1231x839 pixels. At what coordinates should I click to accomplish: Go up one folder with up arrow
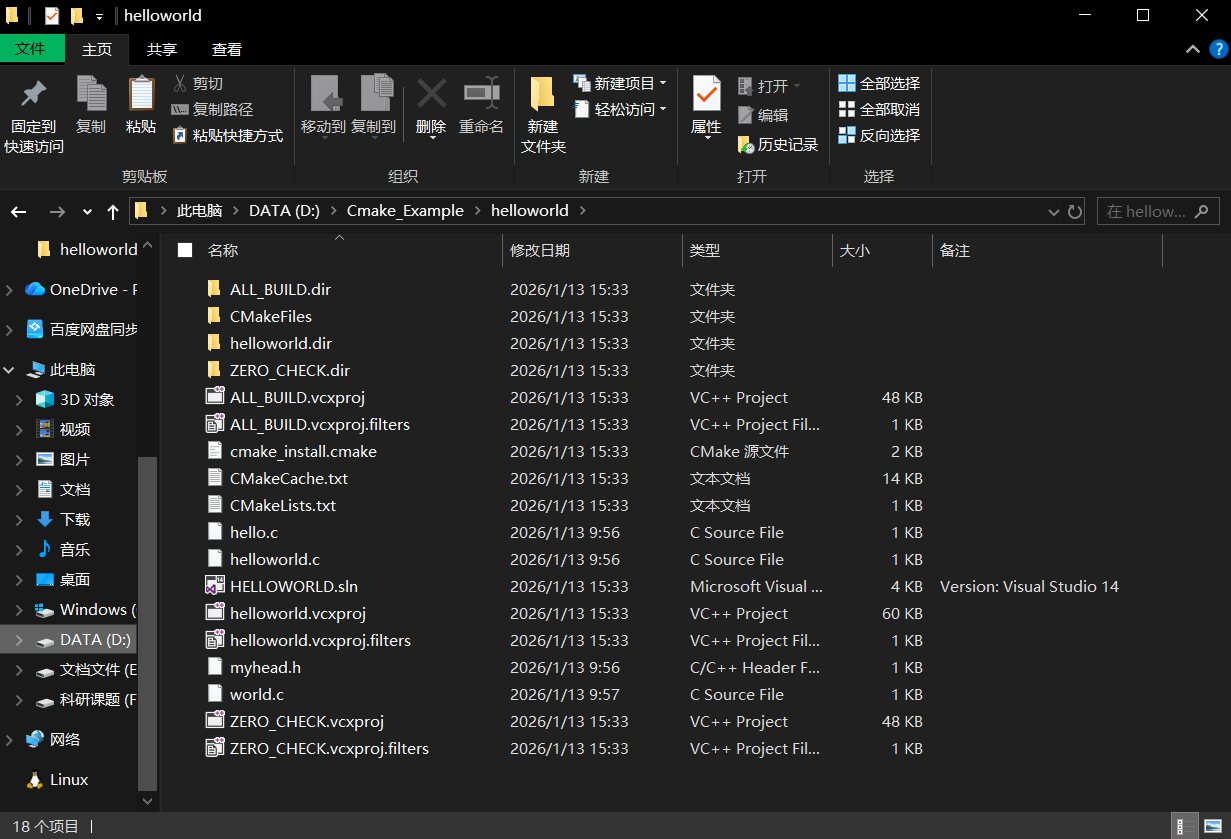(x=113, y=212)
